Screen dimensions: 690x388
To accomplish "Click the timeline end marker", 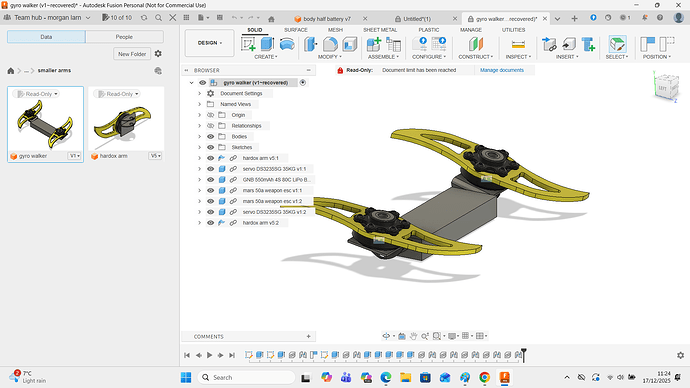I will (524, 355).
